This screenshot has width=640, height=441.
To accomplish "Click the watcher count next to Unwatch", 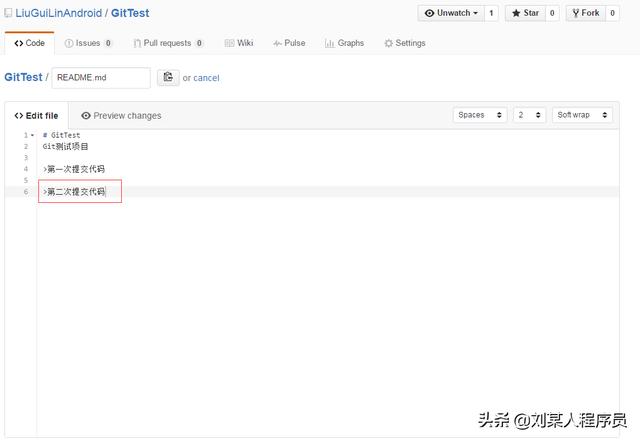I will (491, 13).
